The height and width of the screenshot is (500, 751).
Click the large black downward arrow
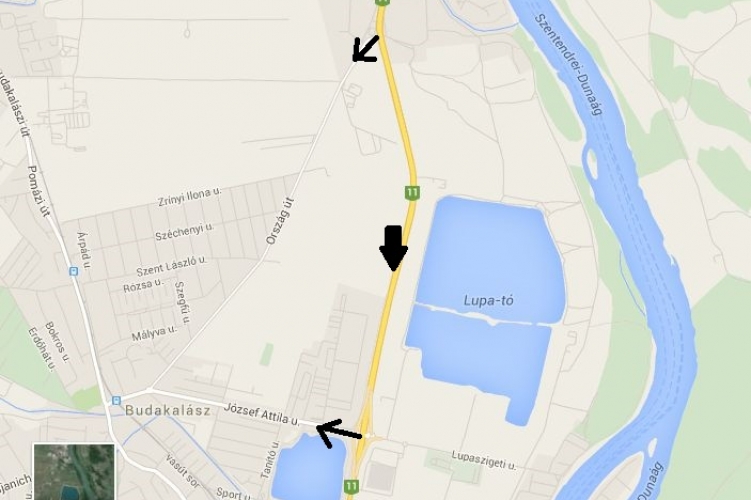click(x=393, y=248)
